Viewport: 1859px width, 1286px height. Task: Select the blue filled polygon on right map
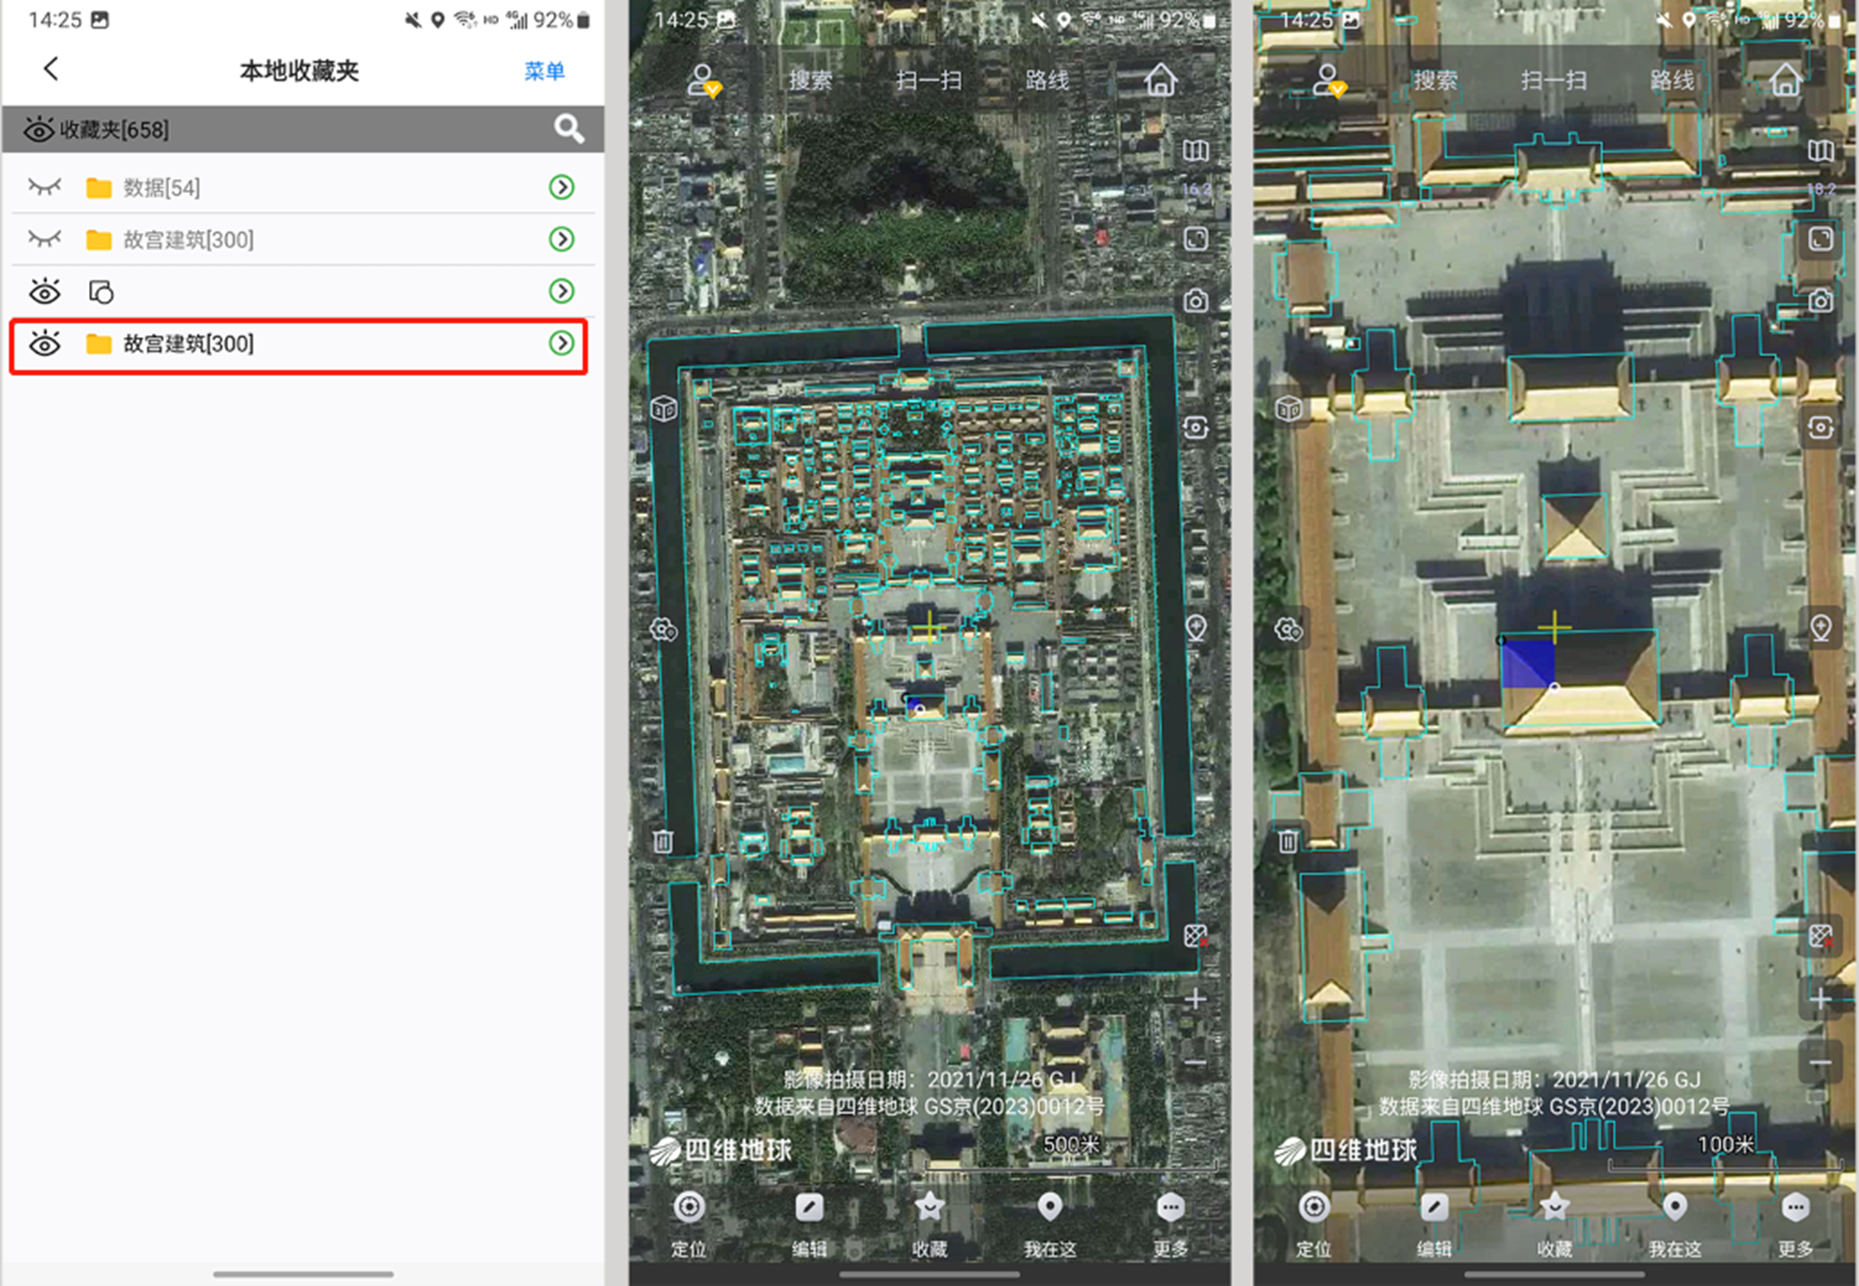[1526, 664]
